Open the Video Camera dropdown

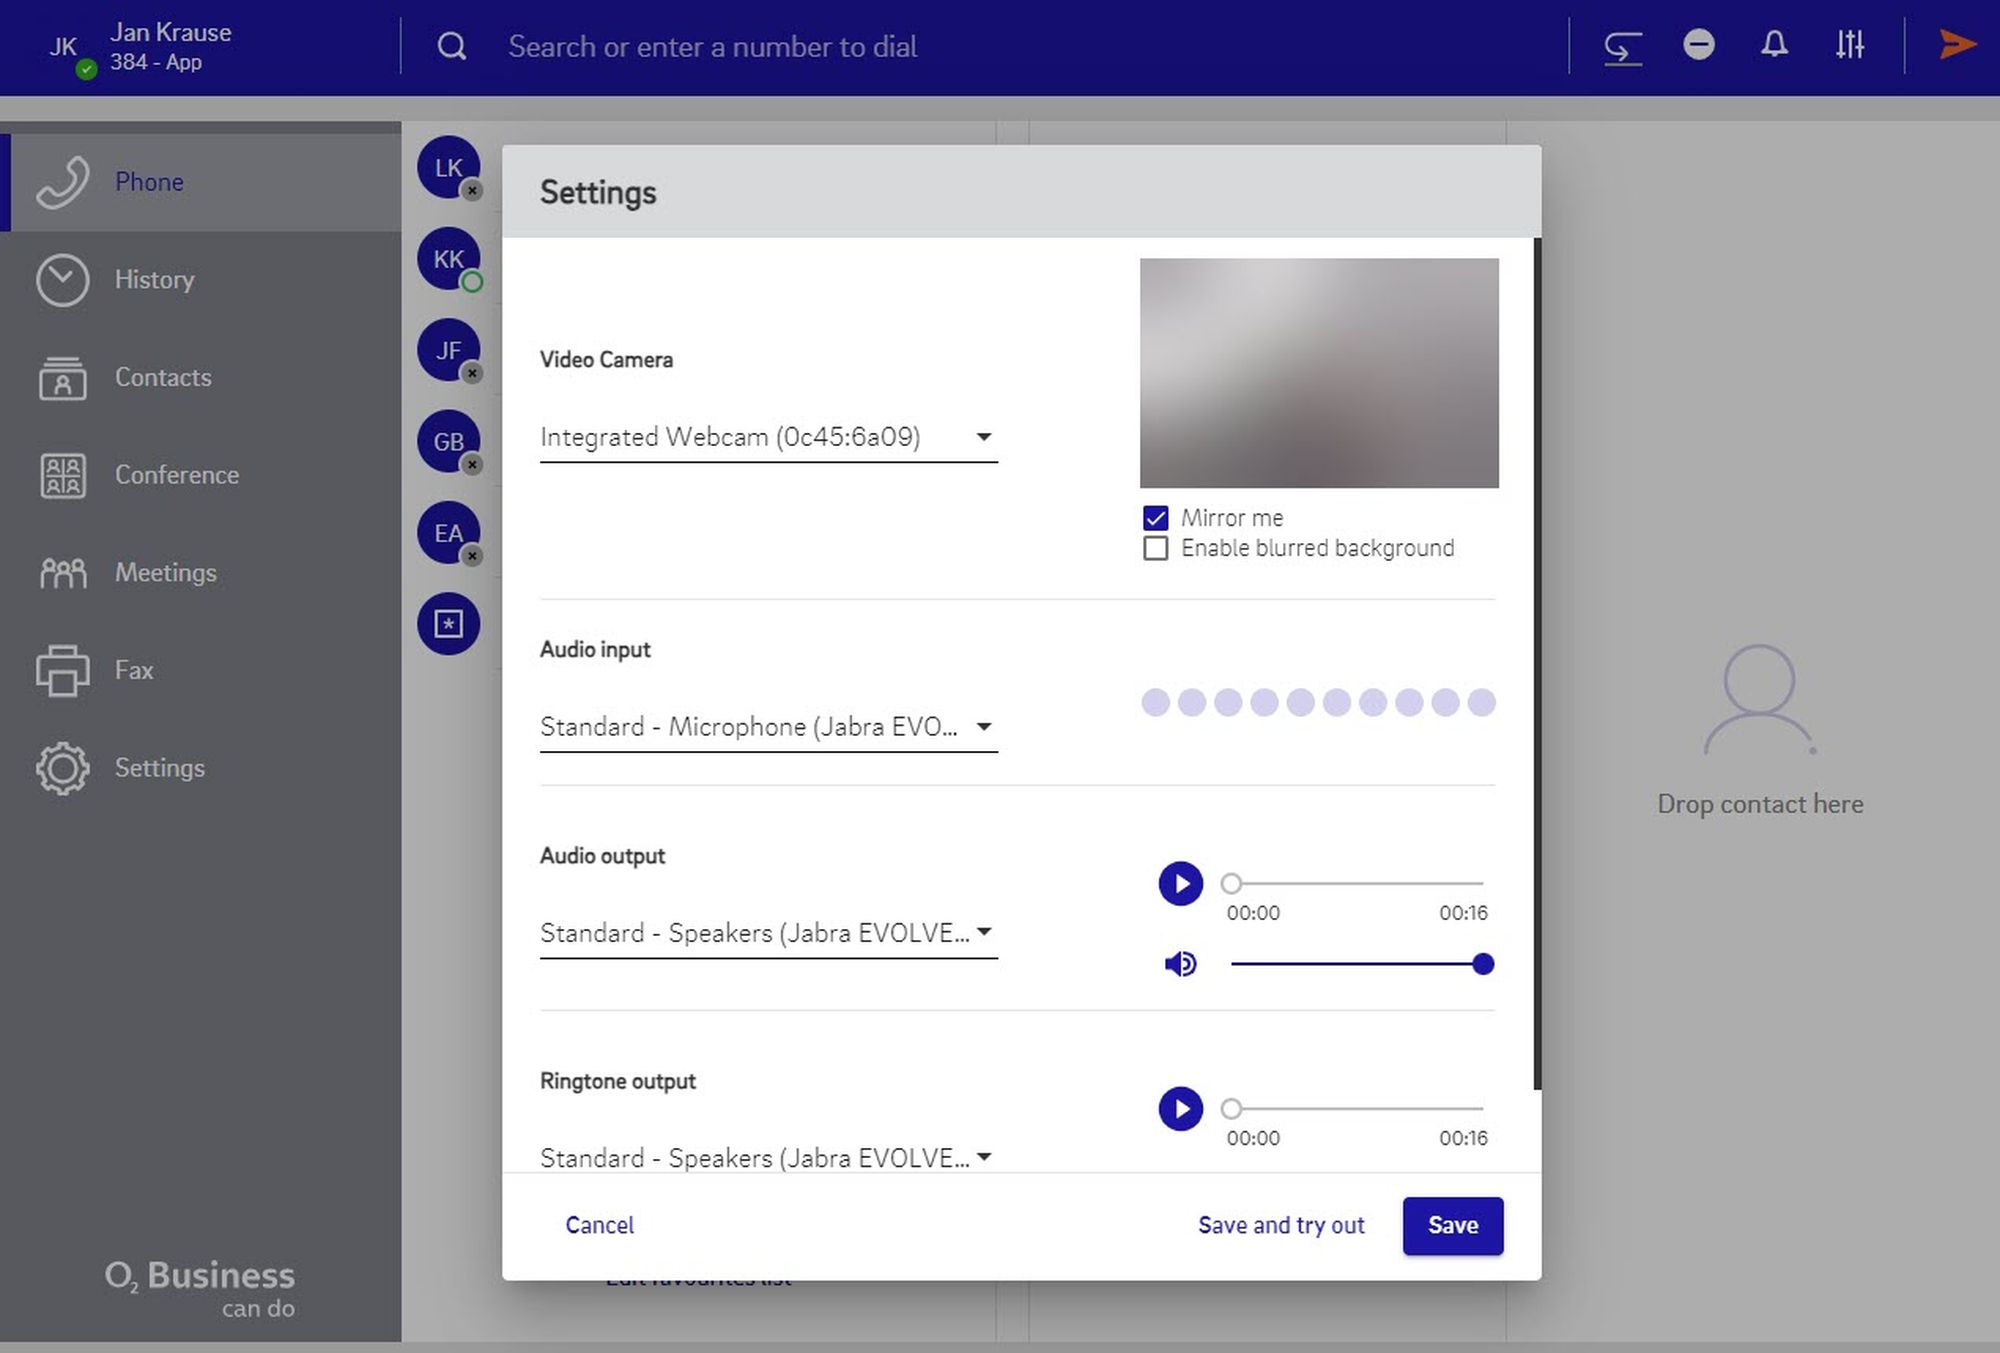[768, 437]
